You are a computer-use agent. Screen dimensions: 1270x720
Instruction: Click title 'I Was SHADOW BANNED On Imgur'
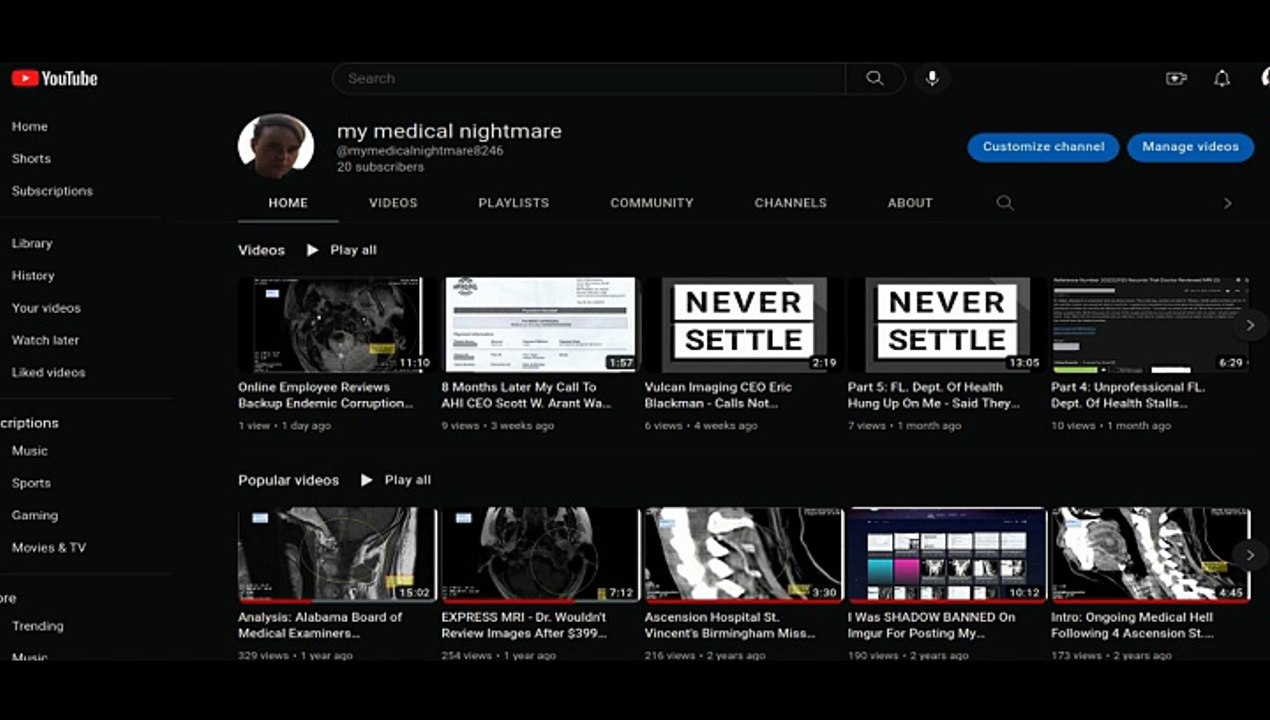[932, 625]
